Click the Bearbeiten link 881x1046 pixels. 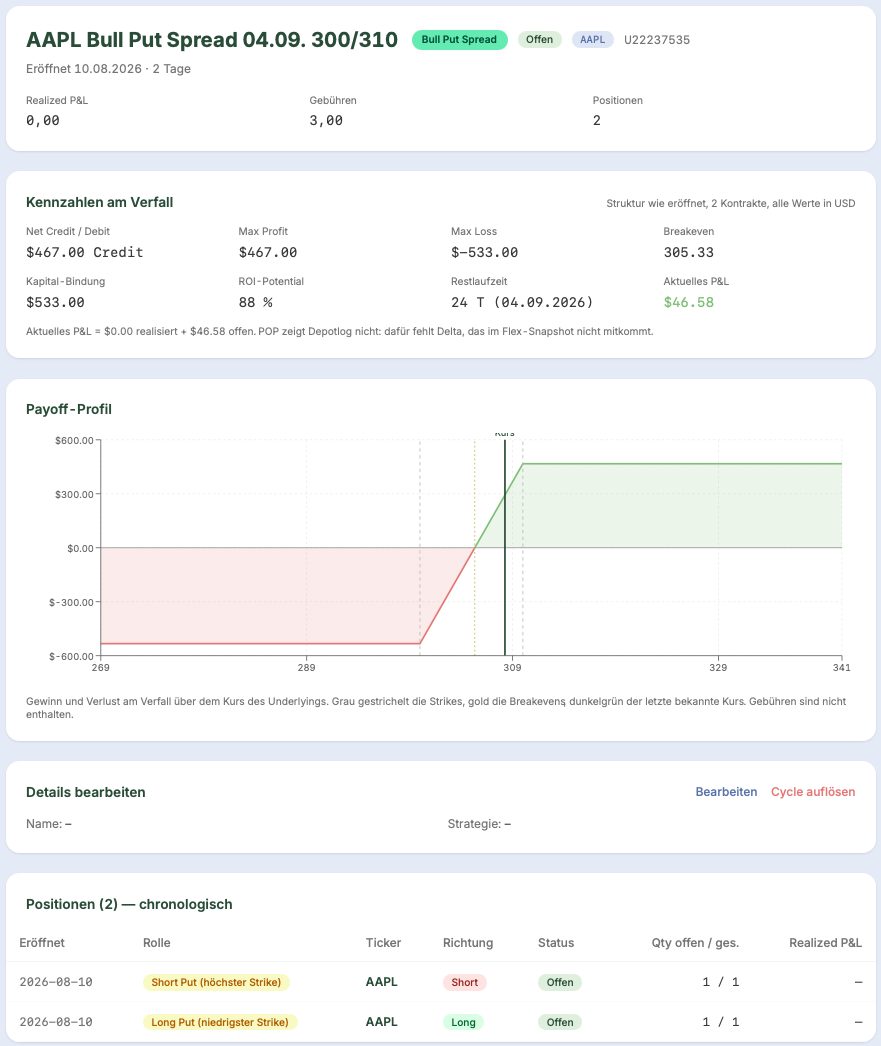[x=726, y=792]
